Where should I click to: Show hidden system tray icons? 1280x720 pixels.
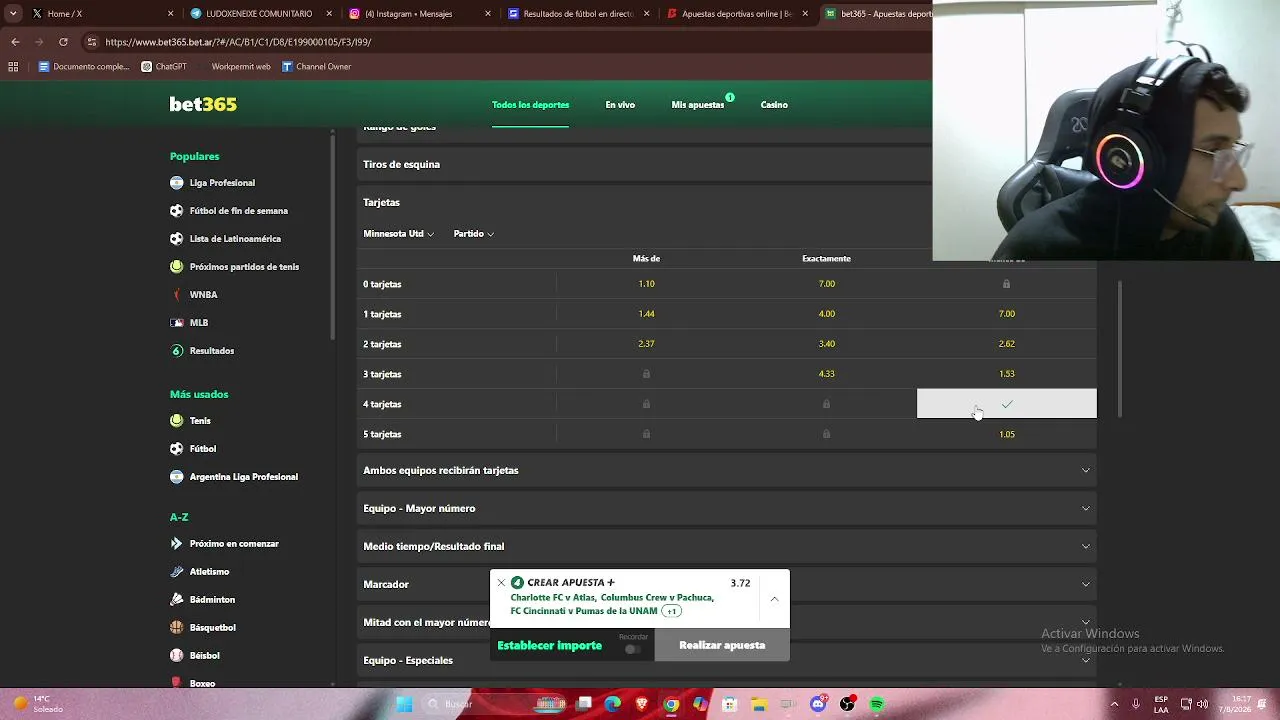1114,704
